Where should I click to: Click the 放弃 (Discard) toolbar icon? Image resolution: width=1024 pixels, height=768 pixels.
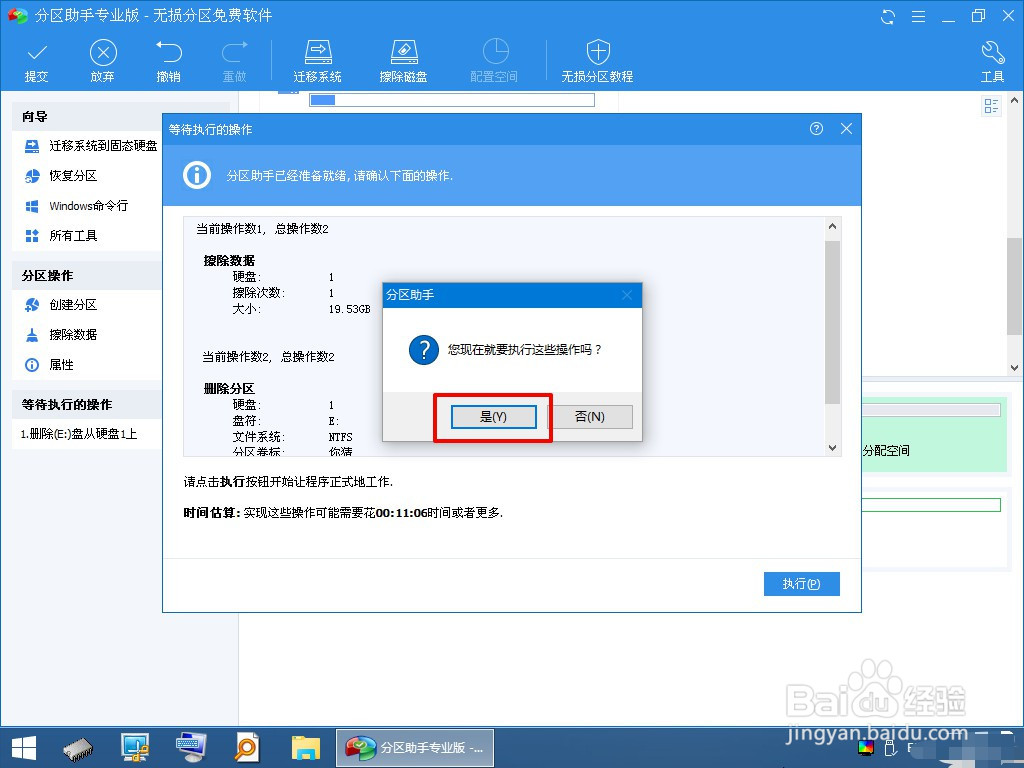tap(103, 61)
